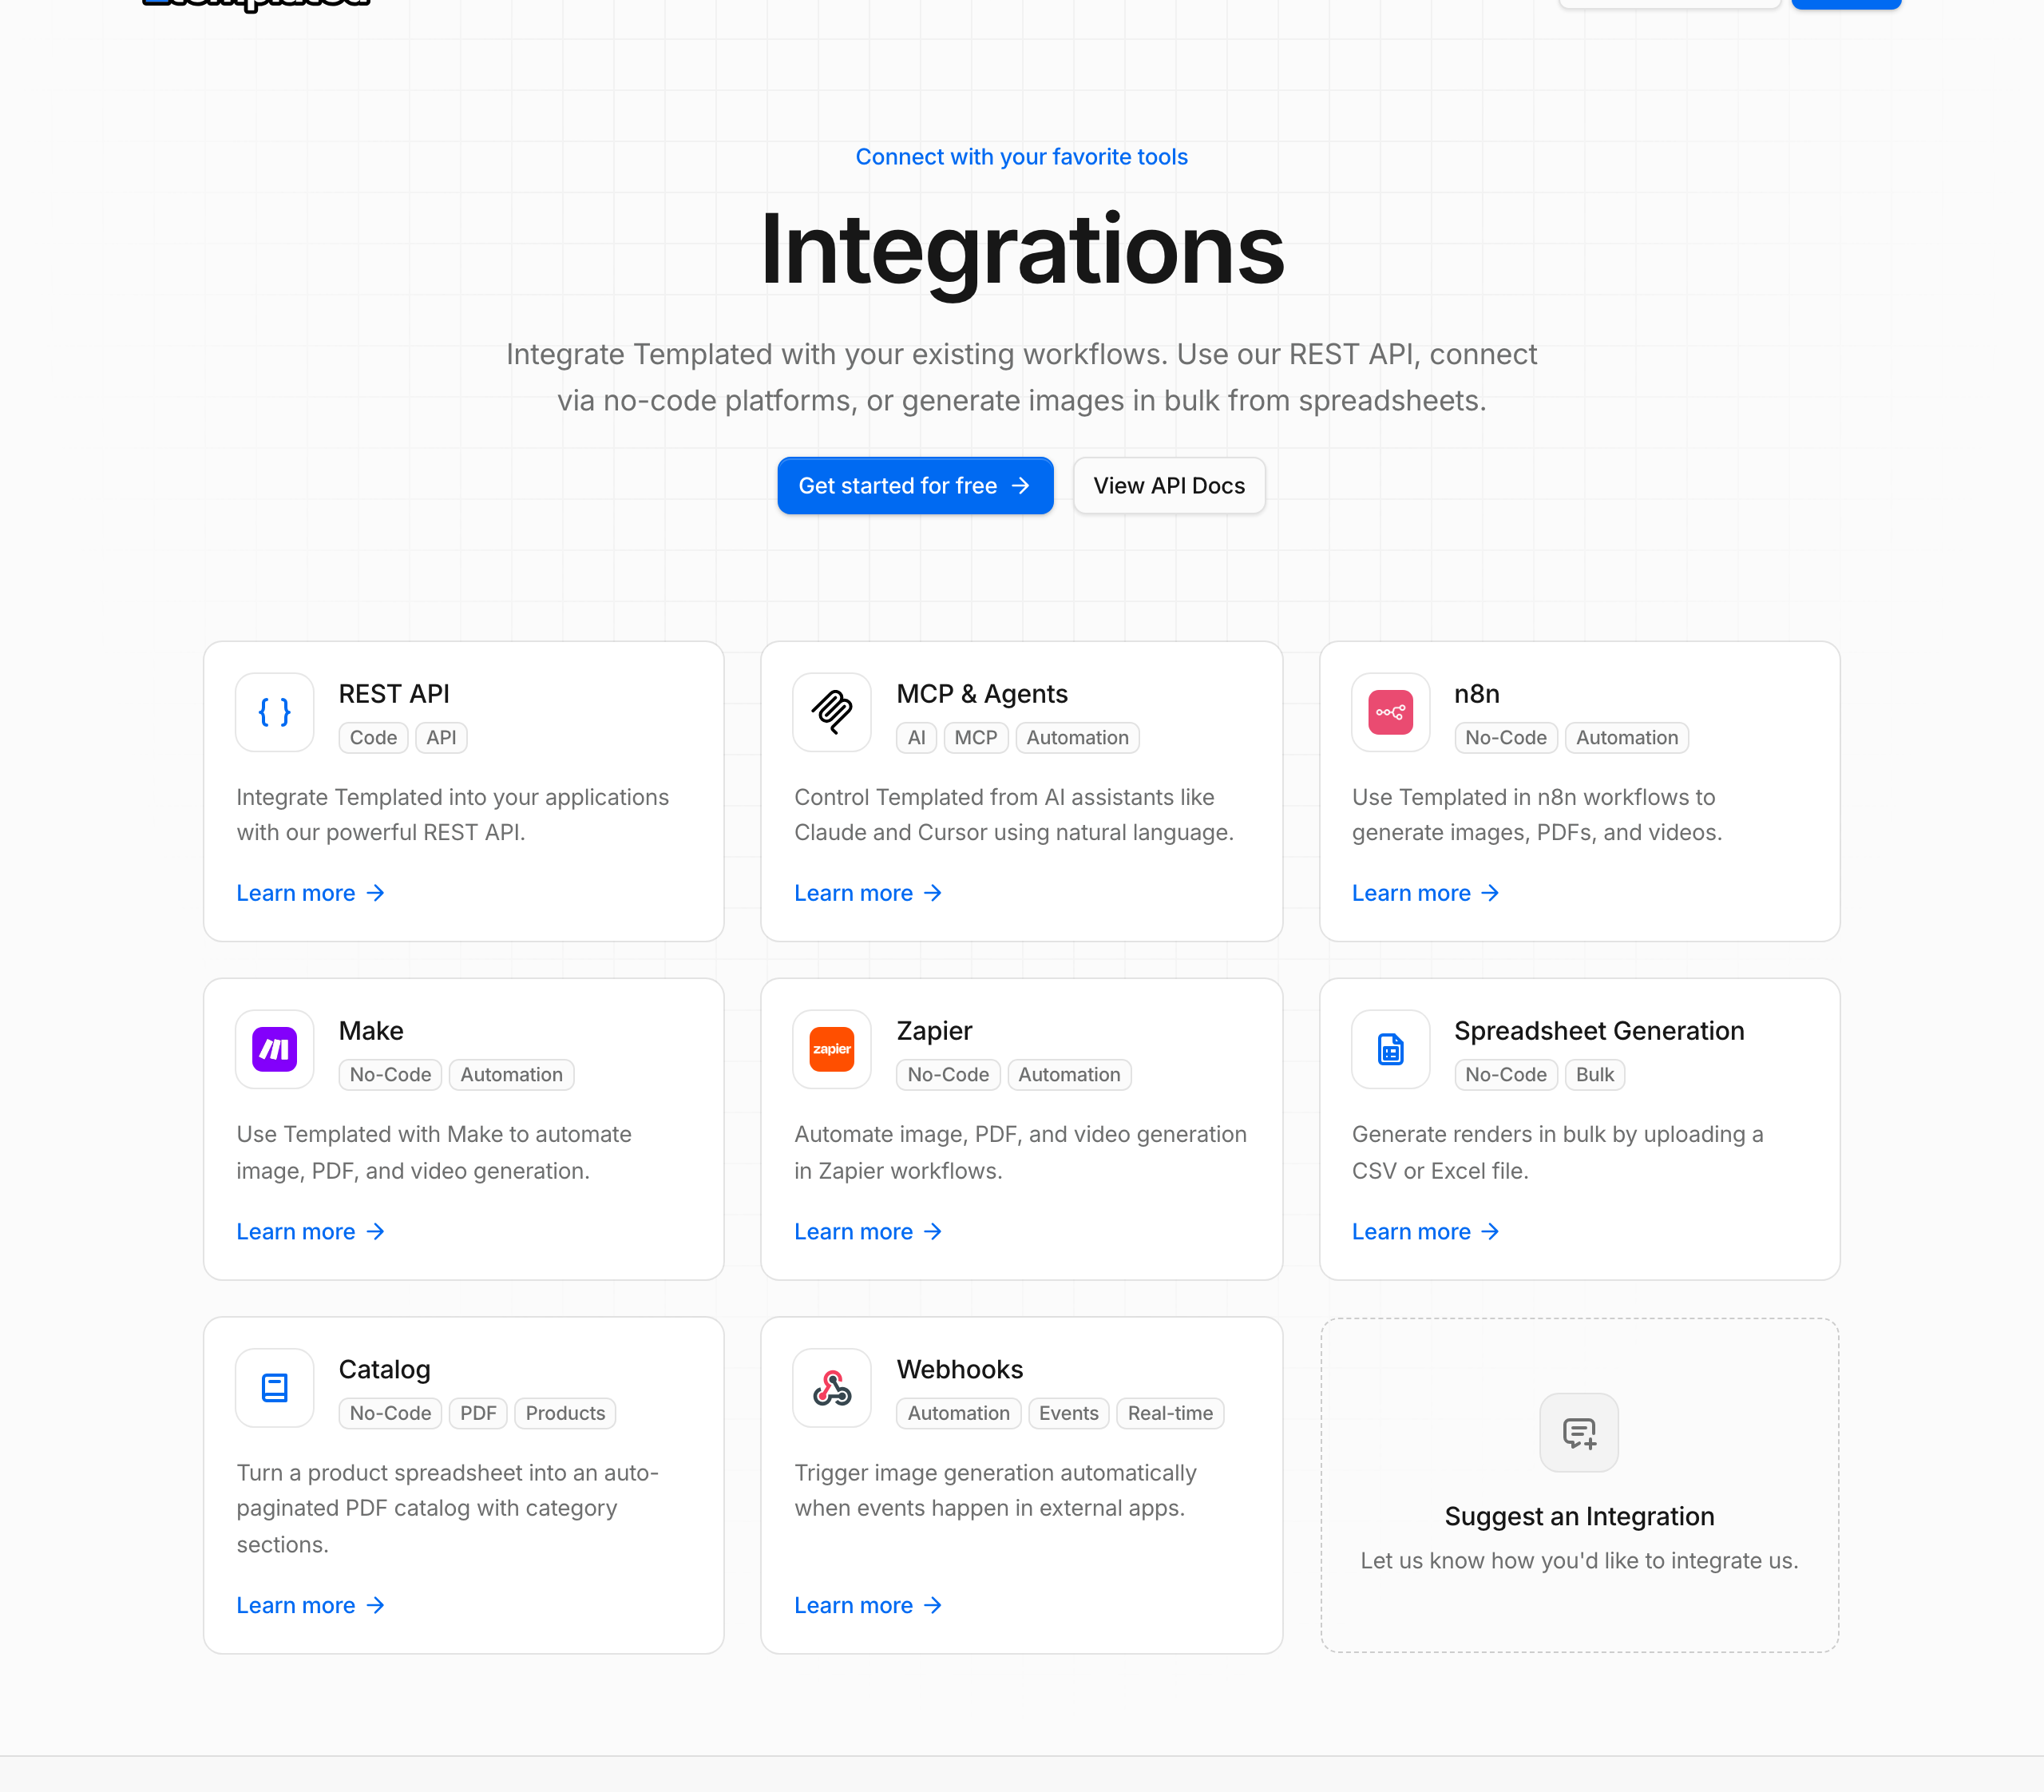This screenshot has height=1792, width=2044.
Task: Open Learn more under Spreadsheet Generation
Action: [x=1426, y=1232]
